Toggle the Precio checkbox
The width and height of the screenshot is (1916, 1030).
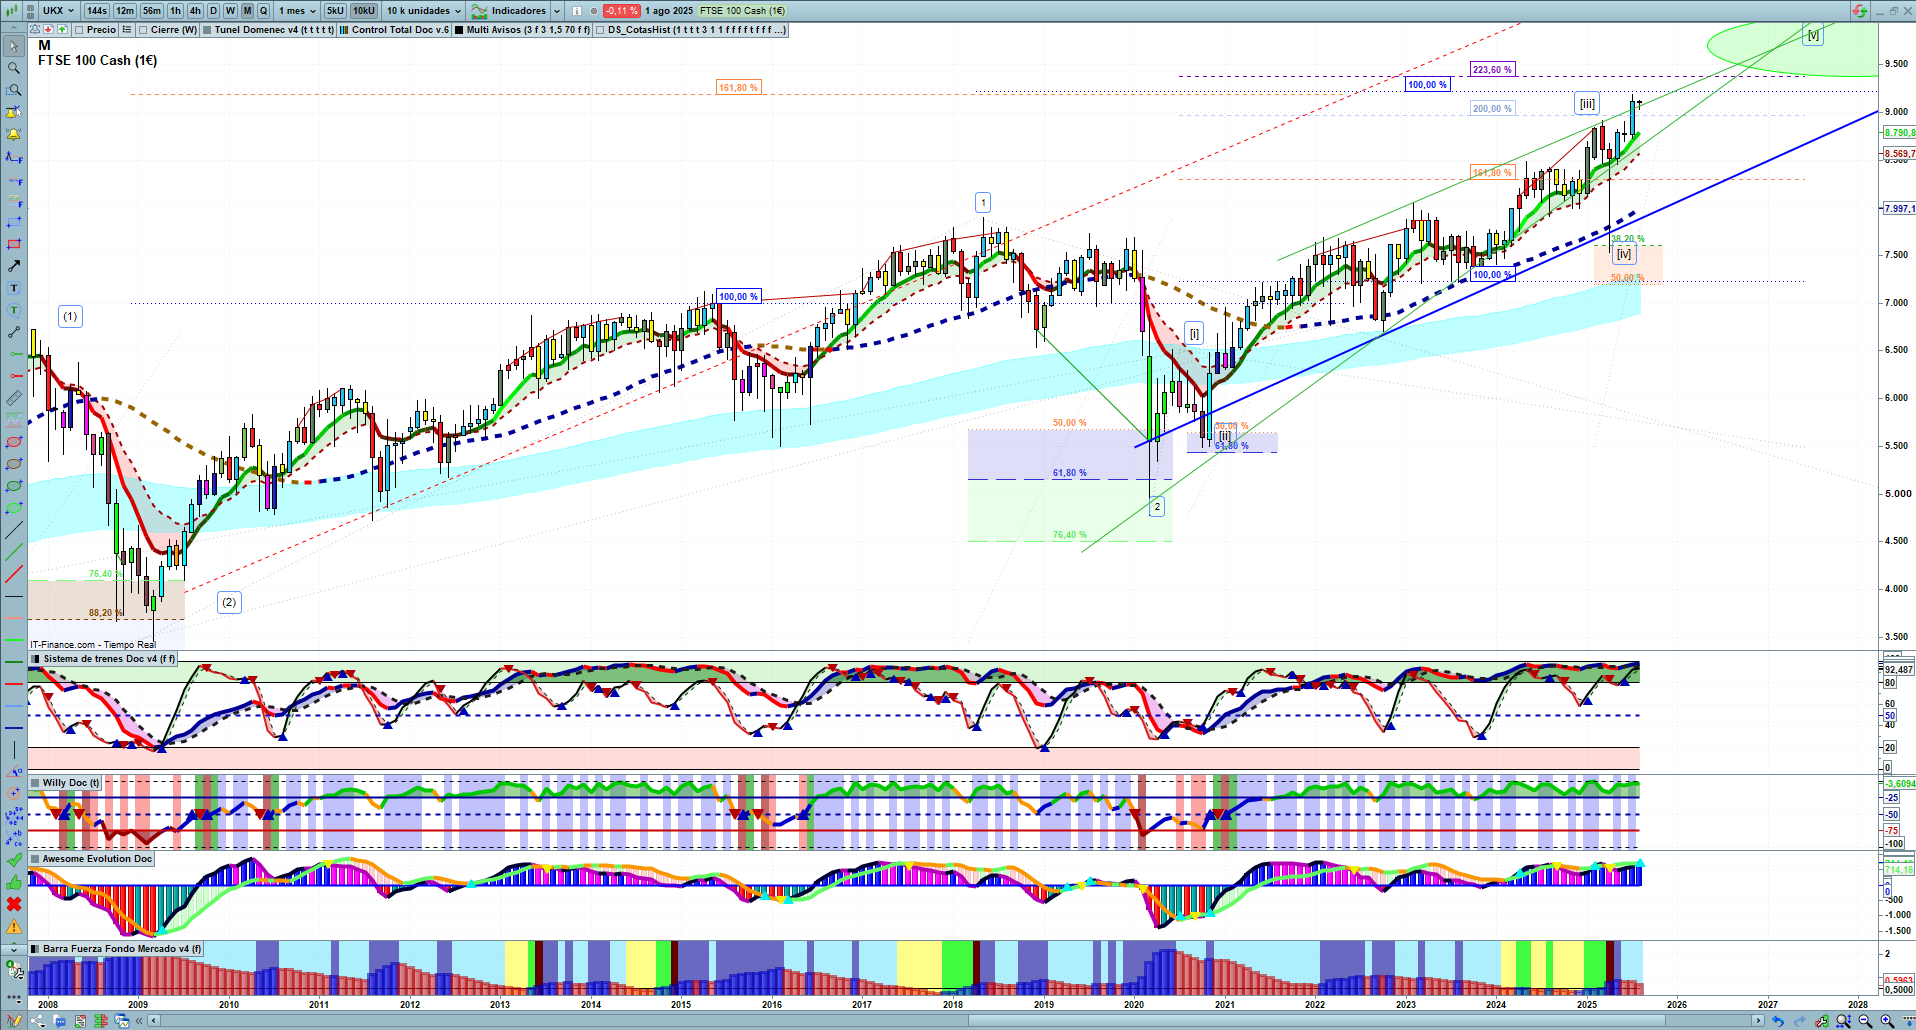pyautogui.click(x=79, y=30)
